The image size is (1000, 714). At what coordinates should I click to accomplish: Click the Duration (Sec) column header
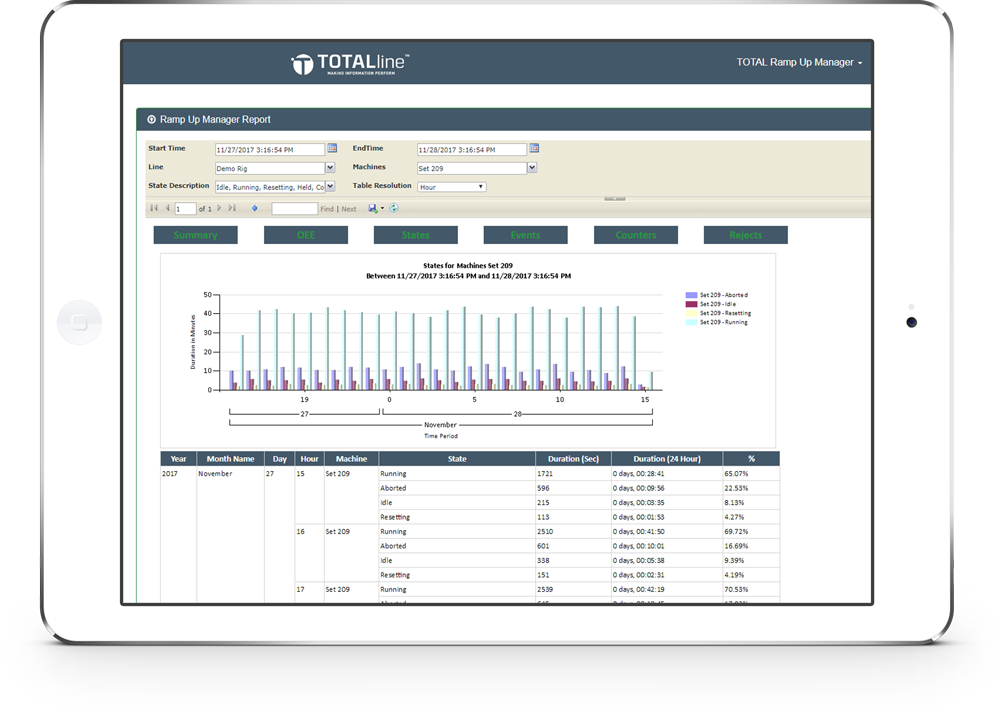click(x=573, y=459)
